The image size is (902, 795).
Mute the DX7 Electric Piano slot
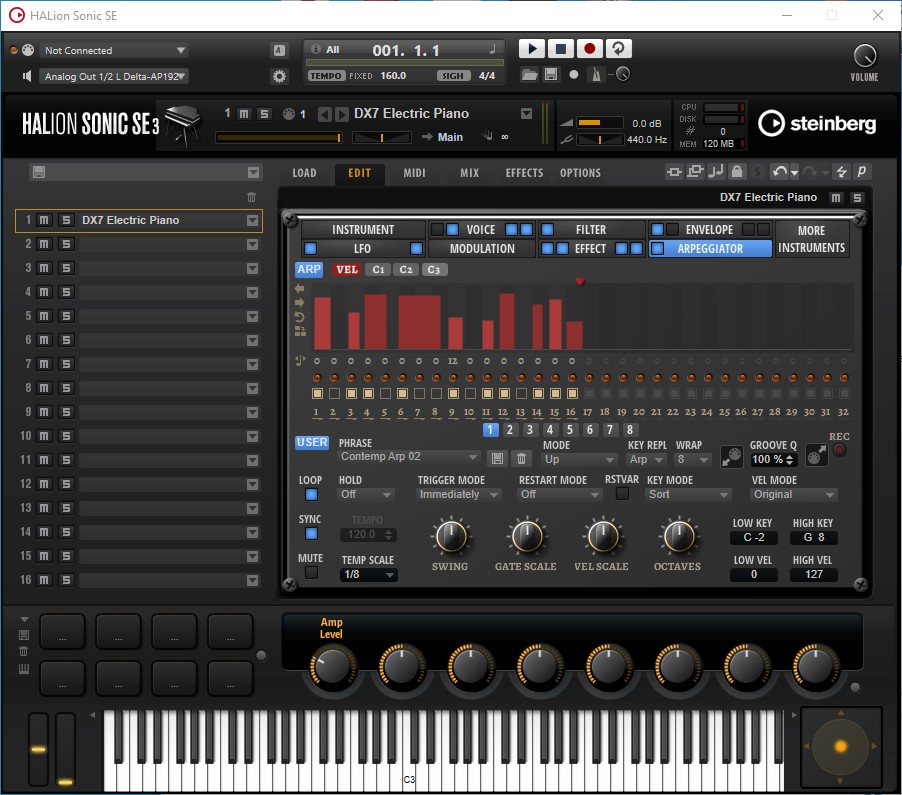pos(44,220)
